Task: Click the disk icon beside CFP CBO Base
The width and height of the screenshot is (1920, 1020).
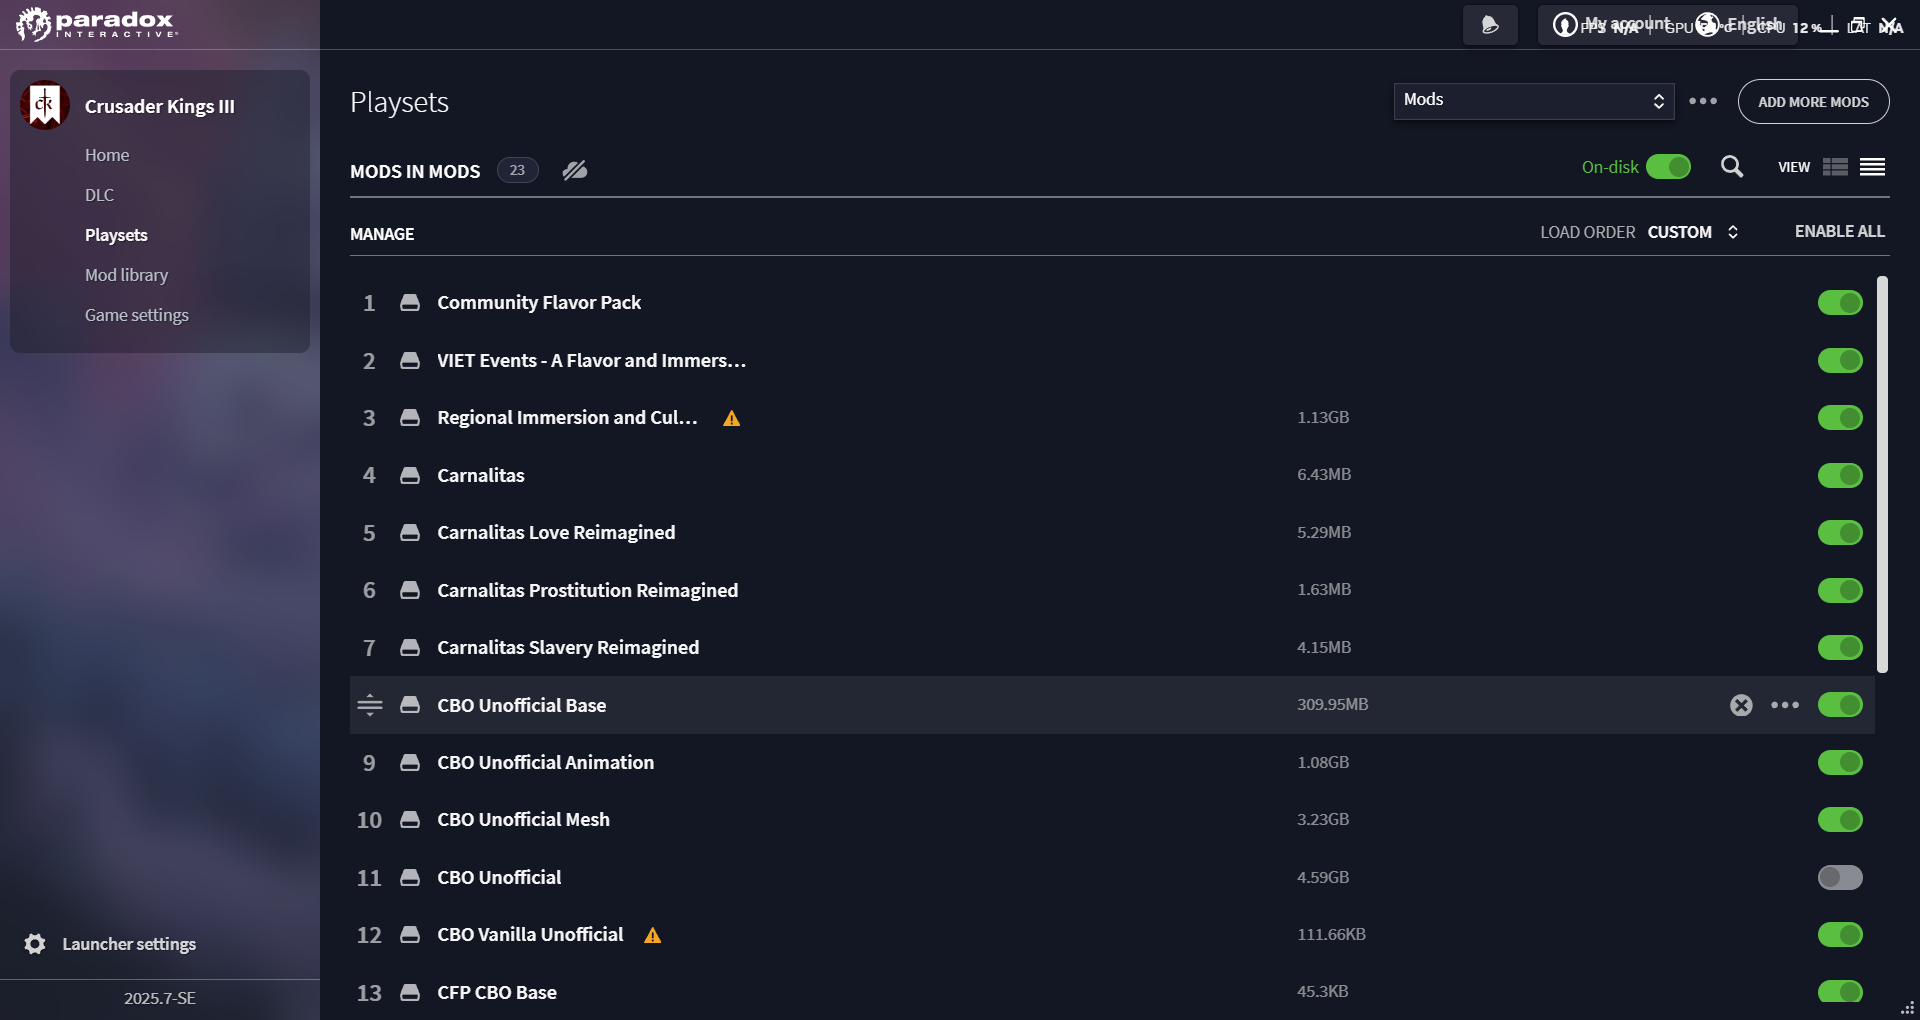Action: tap(410, 993)
